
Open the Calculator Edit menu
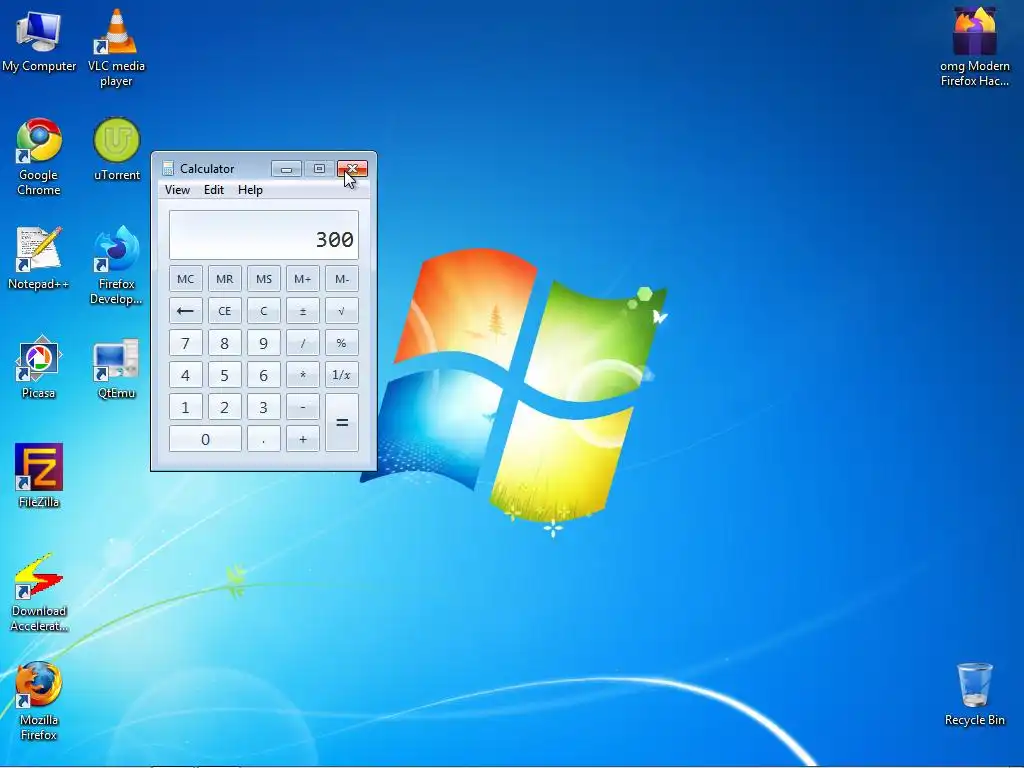pos(214,190)
